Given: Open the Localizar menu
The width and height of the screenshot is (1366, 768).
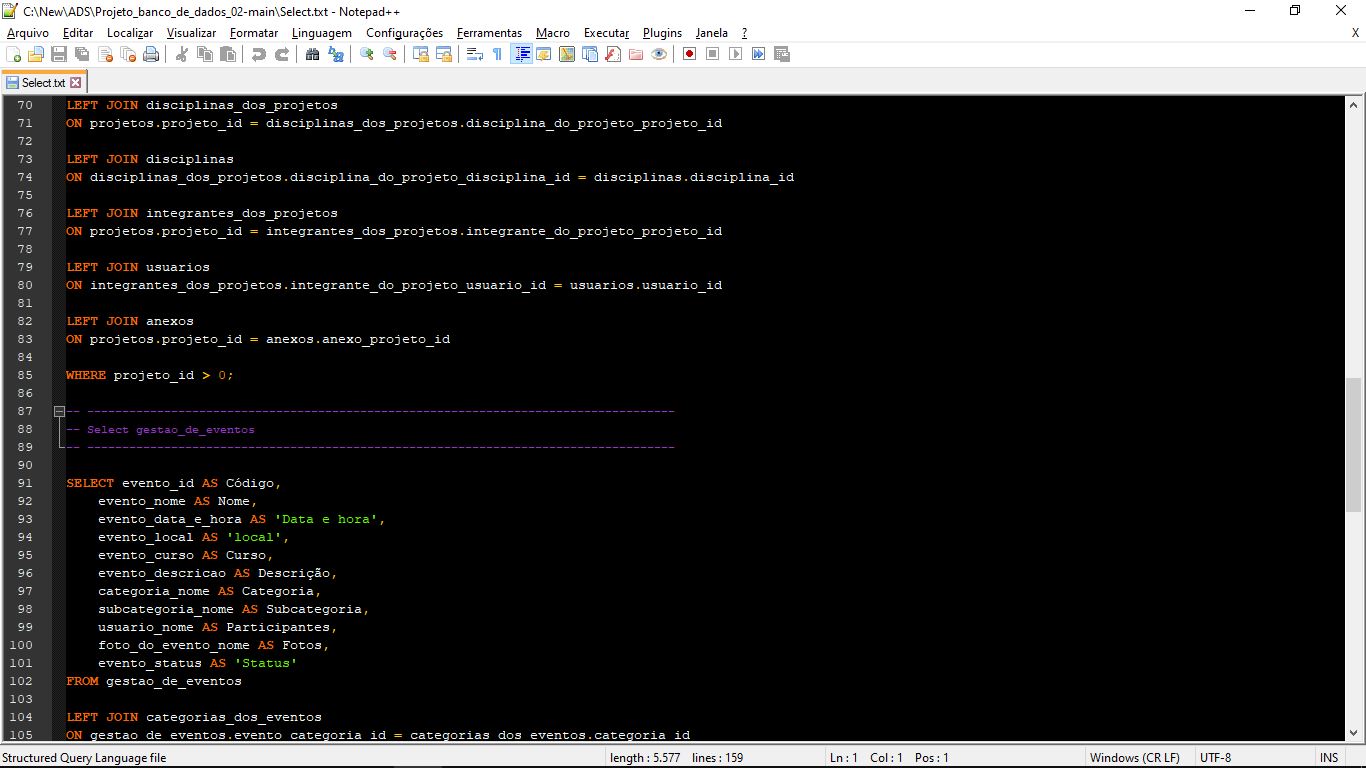Looking at the screenshot, I should 130,33.
